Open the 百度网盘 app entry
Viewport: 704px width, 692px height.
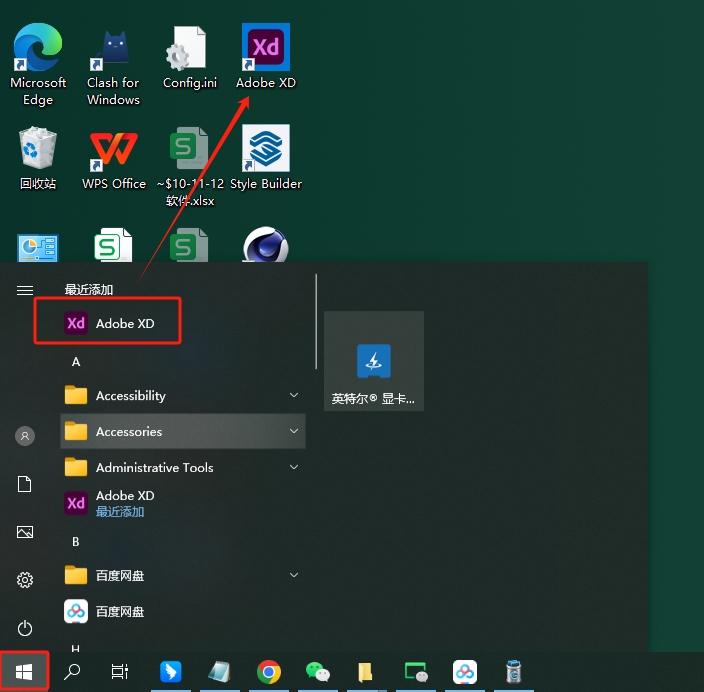point(183,611)
